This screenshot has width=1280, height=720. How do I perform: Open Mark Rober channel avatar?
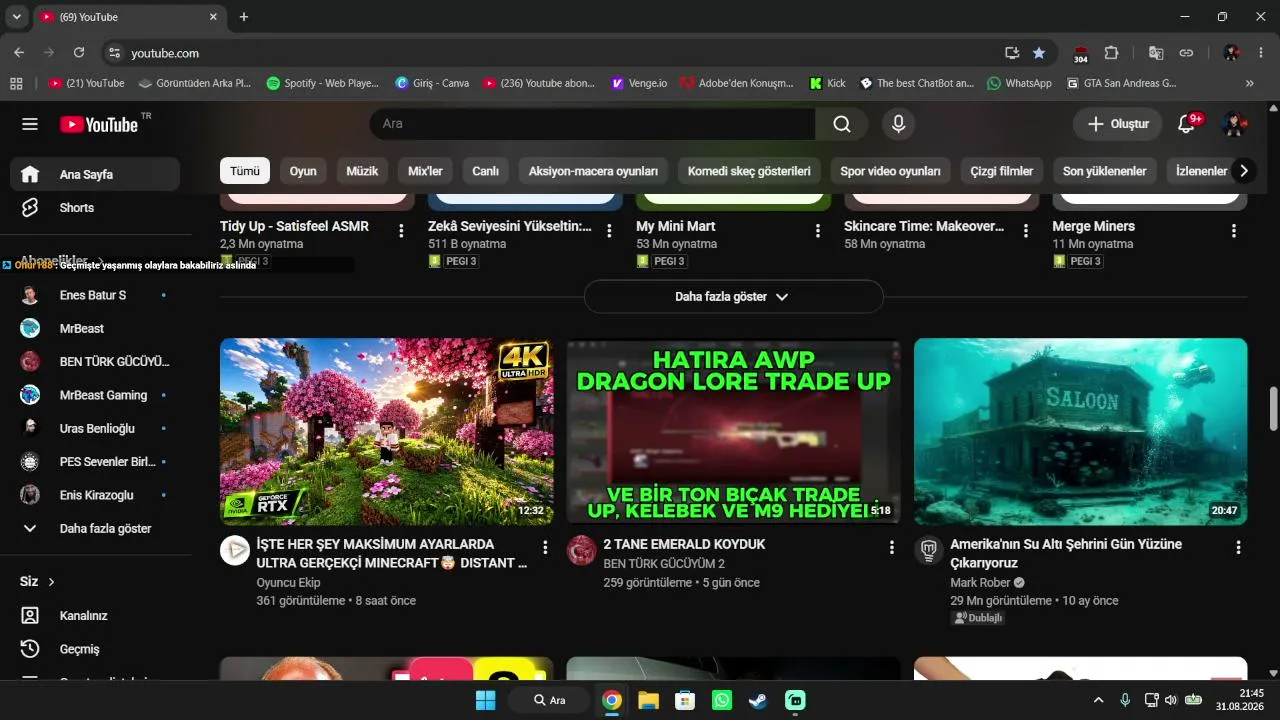929,550
